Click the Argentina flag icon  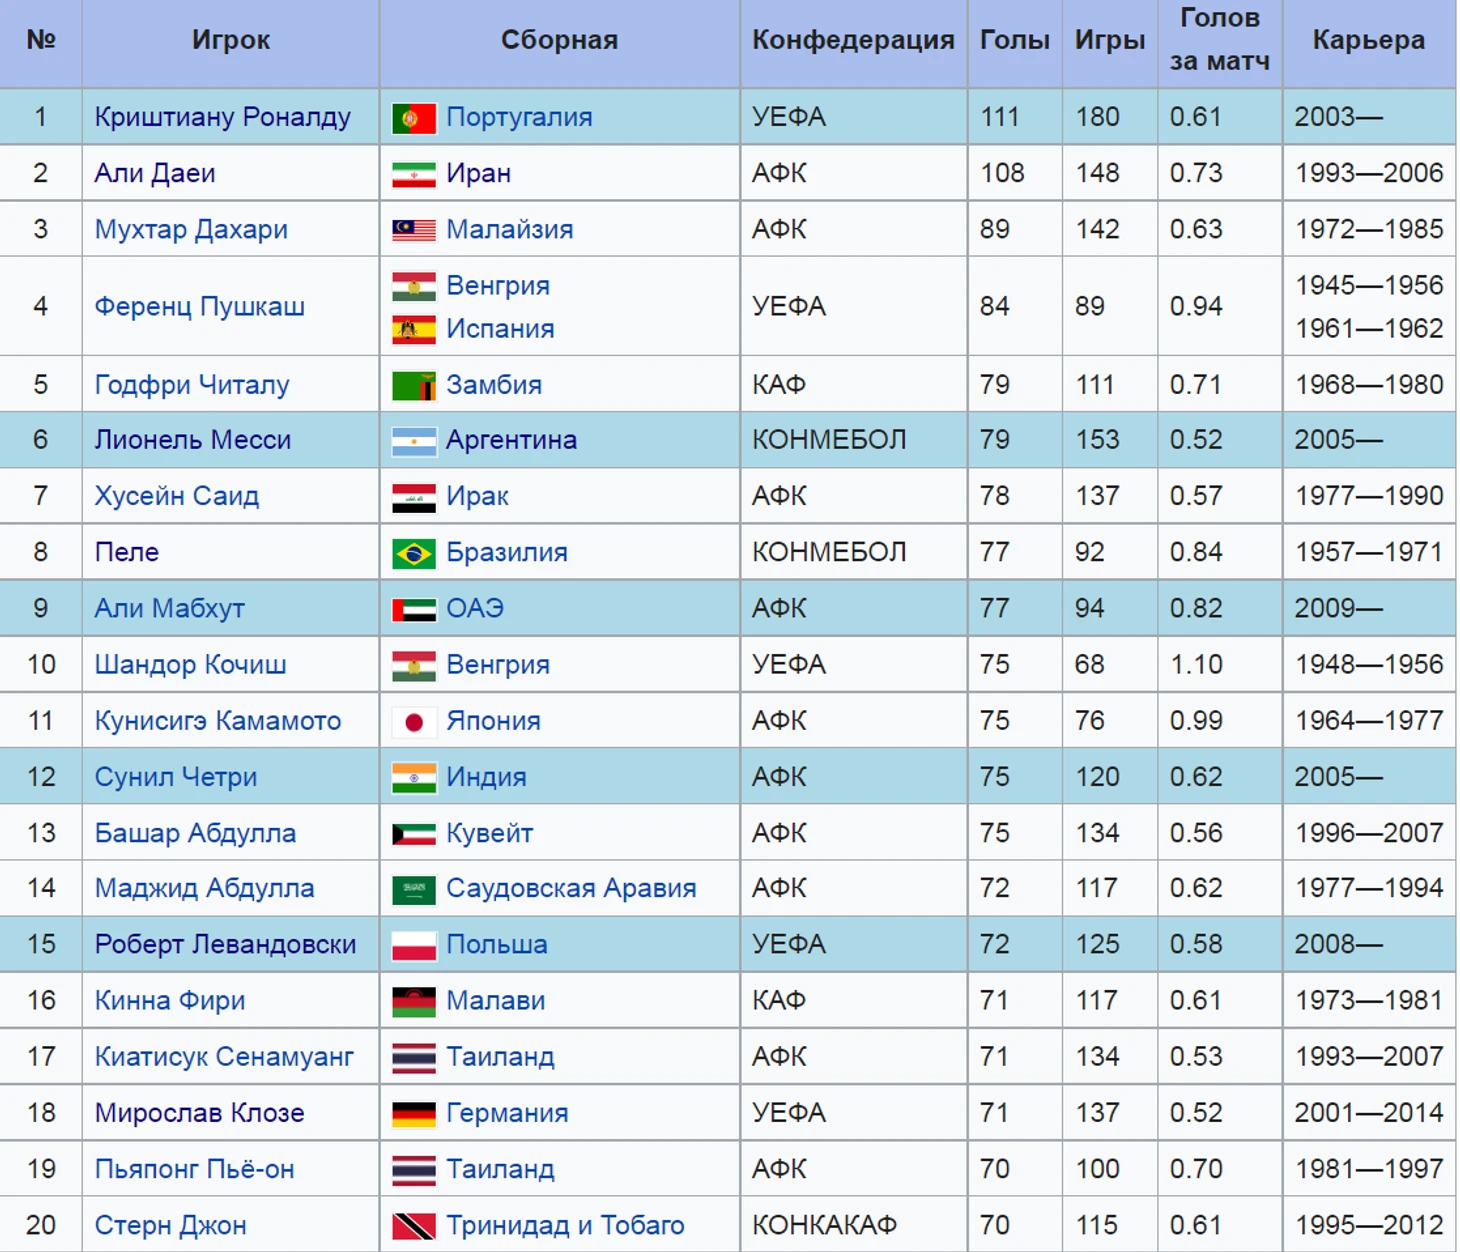(x=413, y=441)
